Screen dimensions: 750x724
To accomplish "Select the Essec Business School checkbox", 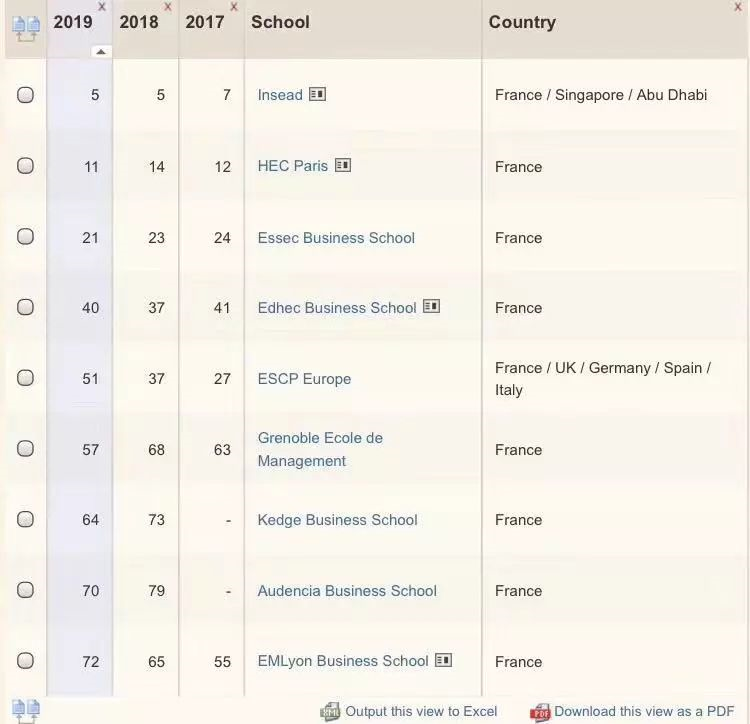I will coord(25,236).
